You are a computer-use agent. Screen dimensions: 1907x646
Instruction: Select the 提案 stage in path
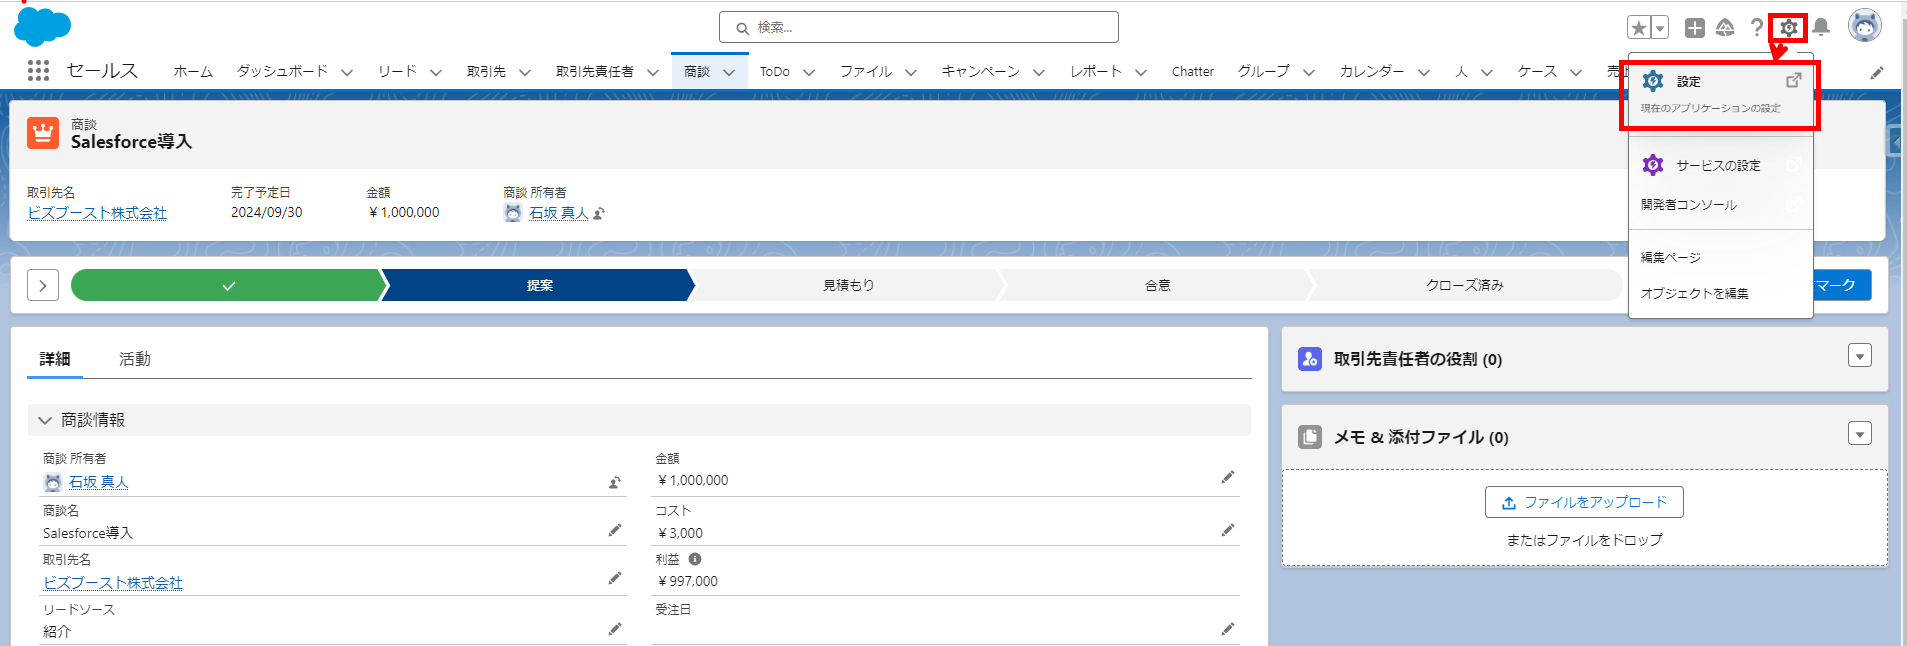pyautogui.click(x=539, y=285)
